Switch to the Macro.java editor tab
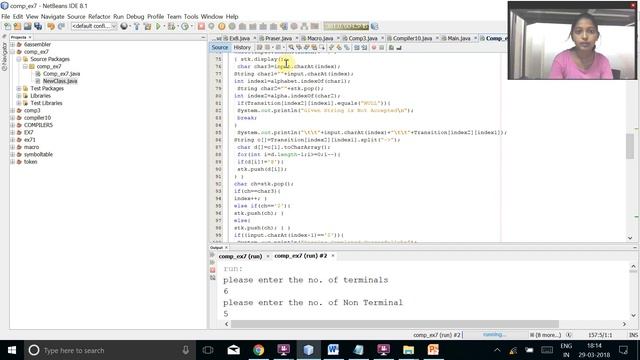This screenshot has width=640, height=360. point(320,38)
